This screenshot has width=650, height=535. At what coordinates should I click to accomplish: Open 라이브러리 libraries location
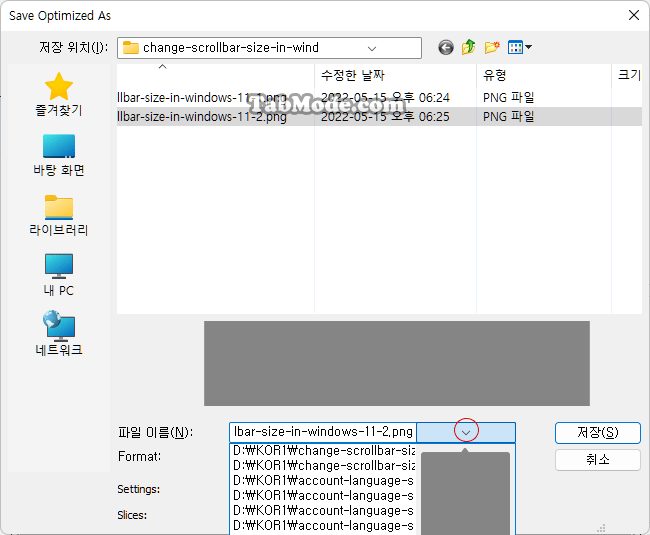click(59, 215)
